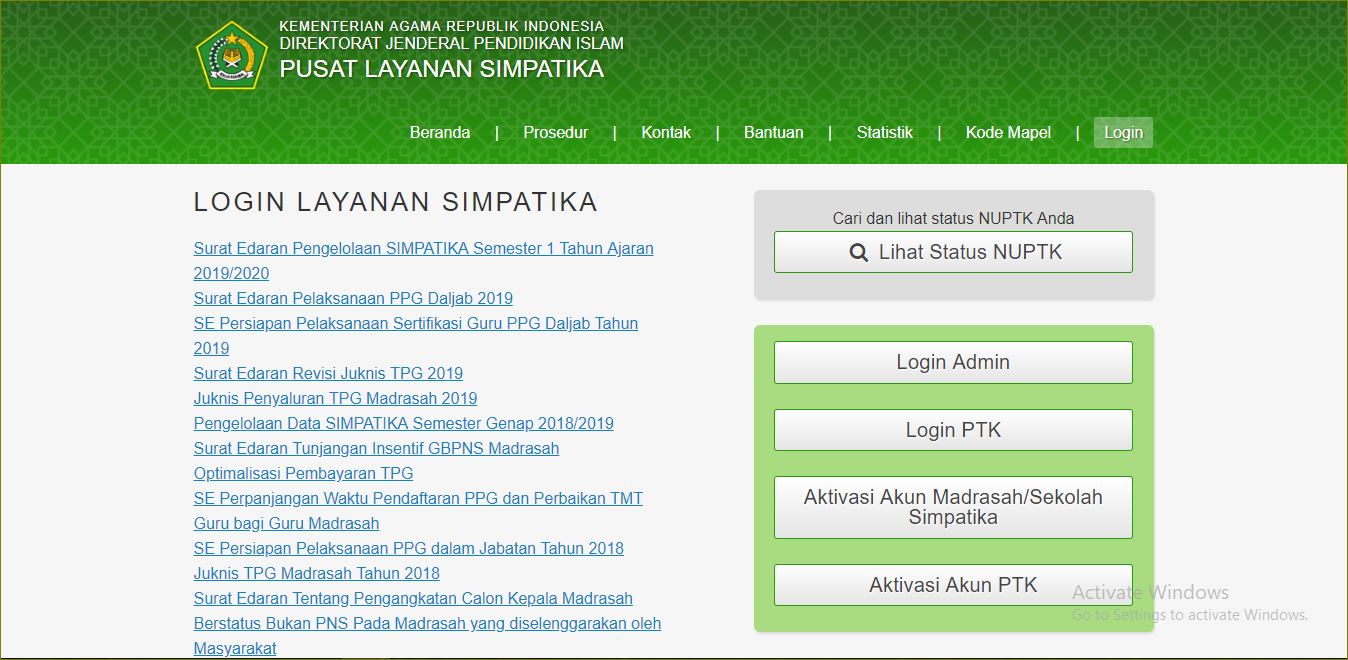Image resolution: width=1348 pixels, height=660 pixels.
Task: Click the PUSAT LAYANAN SIMPATIKA header title
Action: (x=442, y=69)
